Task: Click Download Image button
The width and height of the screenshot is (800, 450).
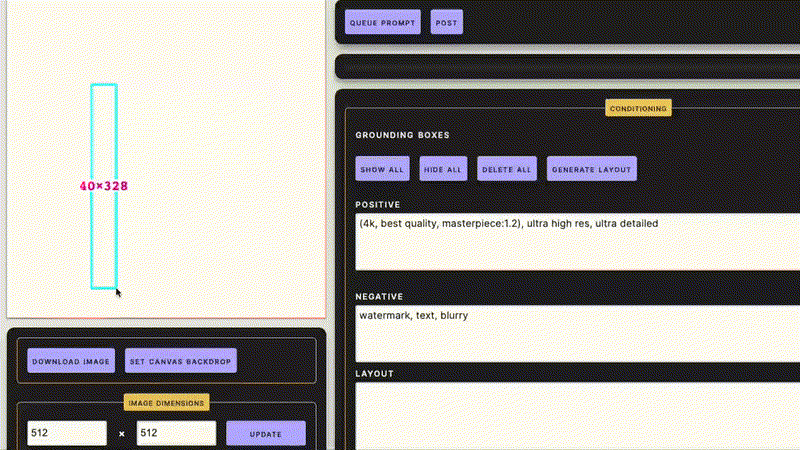Action: tap(71, 361)
